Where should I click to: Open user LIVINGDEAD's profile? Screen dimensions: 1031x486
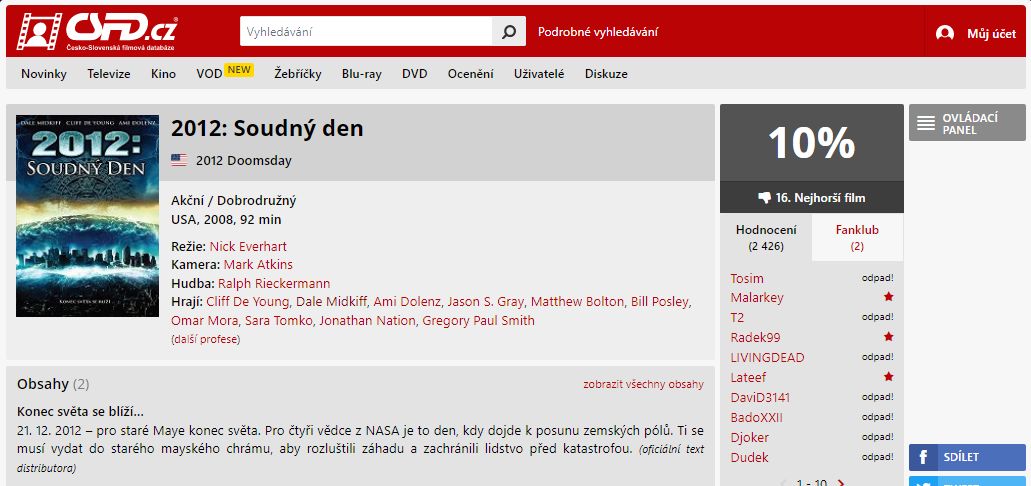click(x=767, y=357)
